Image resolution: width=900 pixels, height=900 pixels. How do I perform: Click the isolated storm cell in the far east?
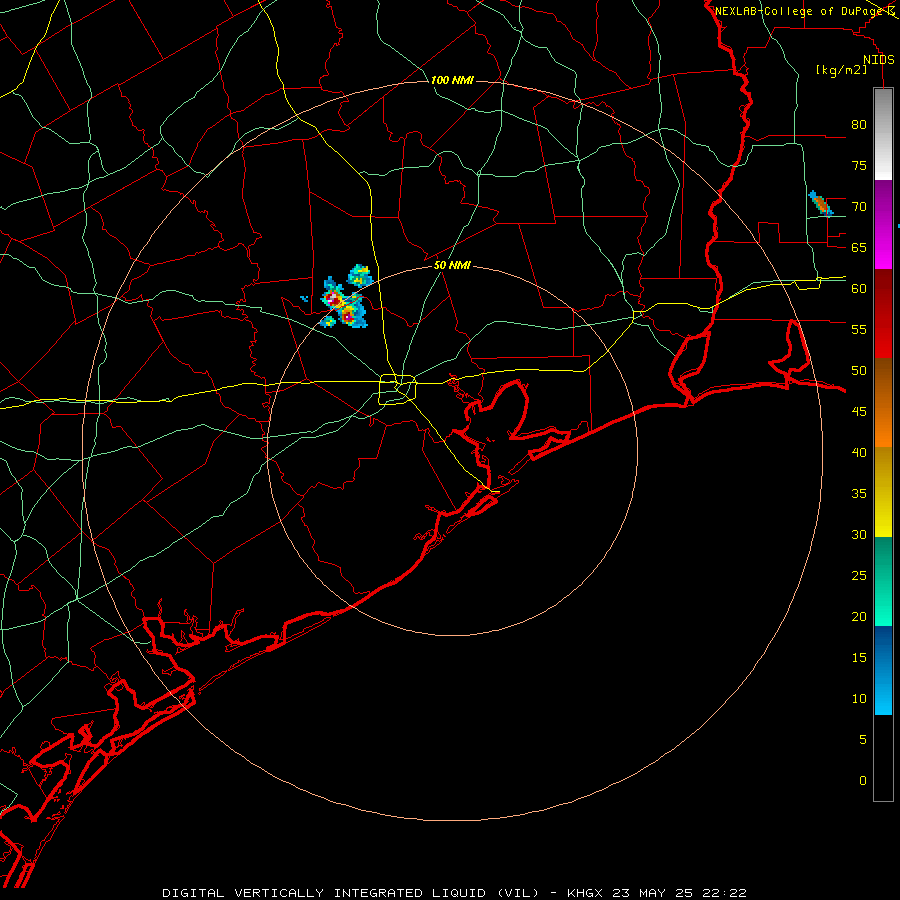pos(820,203)
